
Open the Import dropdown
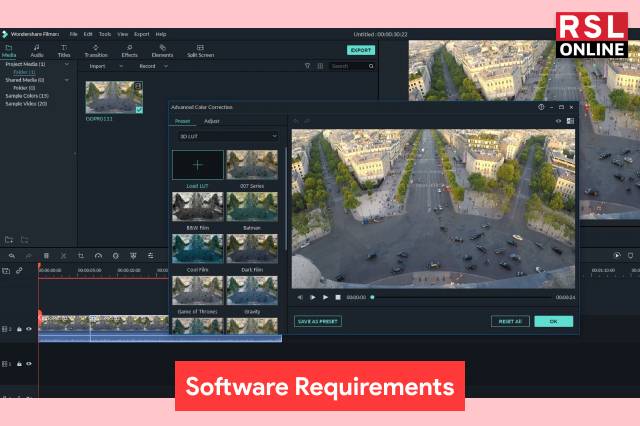click(106, 66)
